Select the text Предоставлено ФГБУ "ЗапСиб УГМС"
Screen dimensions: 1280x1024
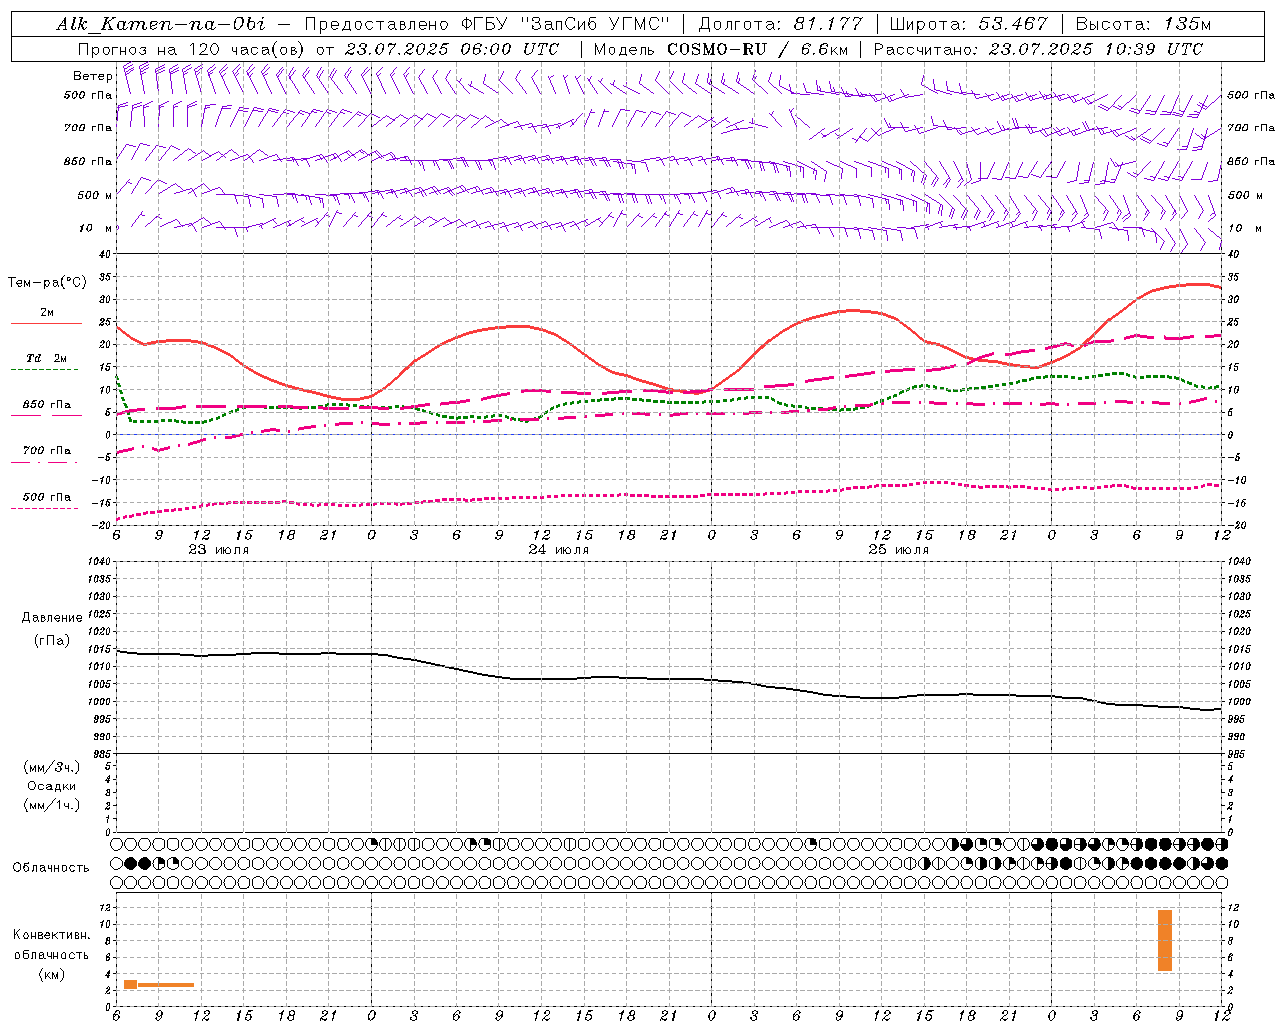[486, 24]
